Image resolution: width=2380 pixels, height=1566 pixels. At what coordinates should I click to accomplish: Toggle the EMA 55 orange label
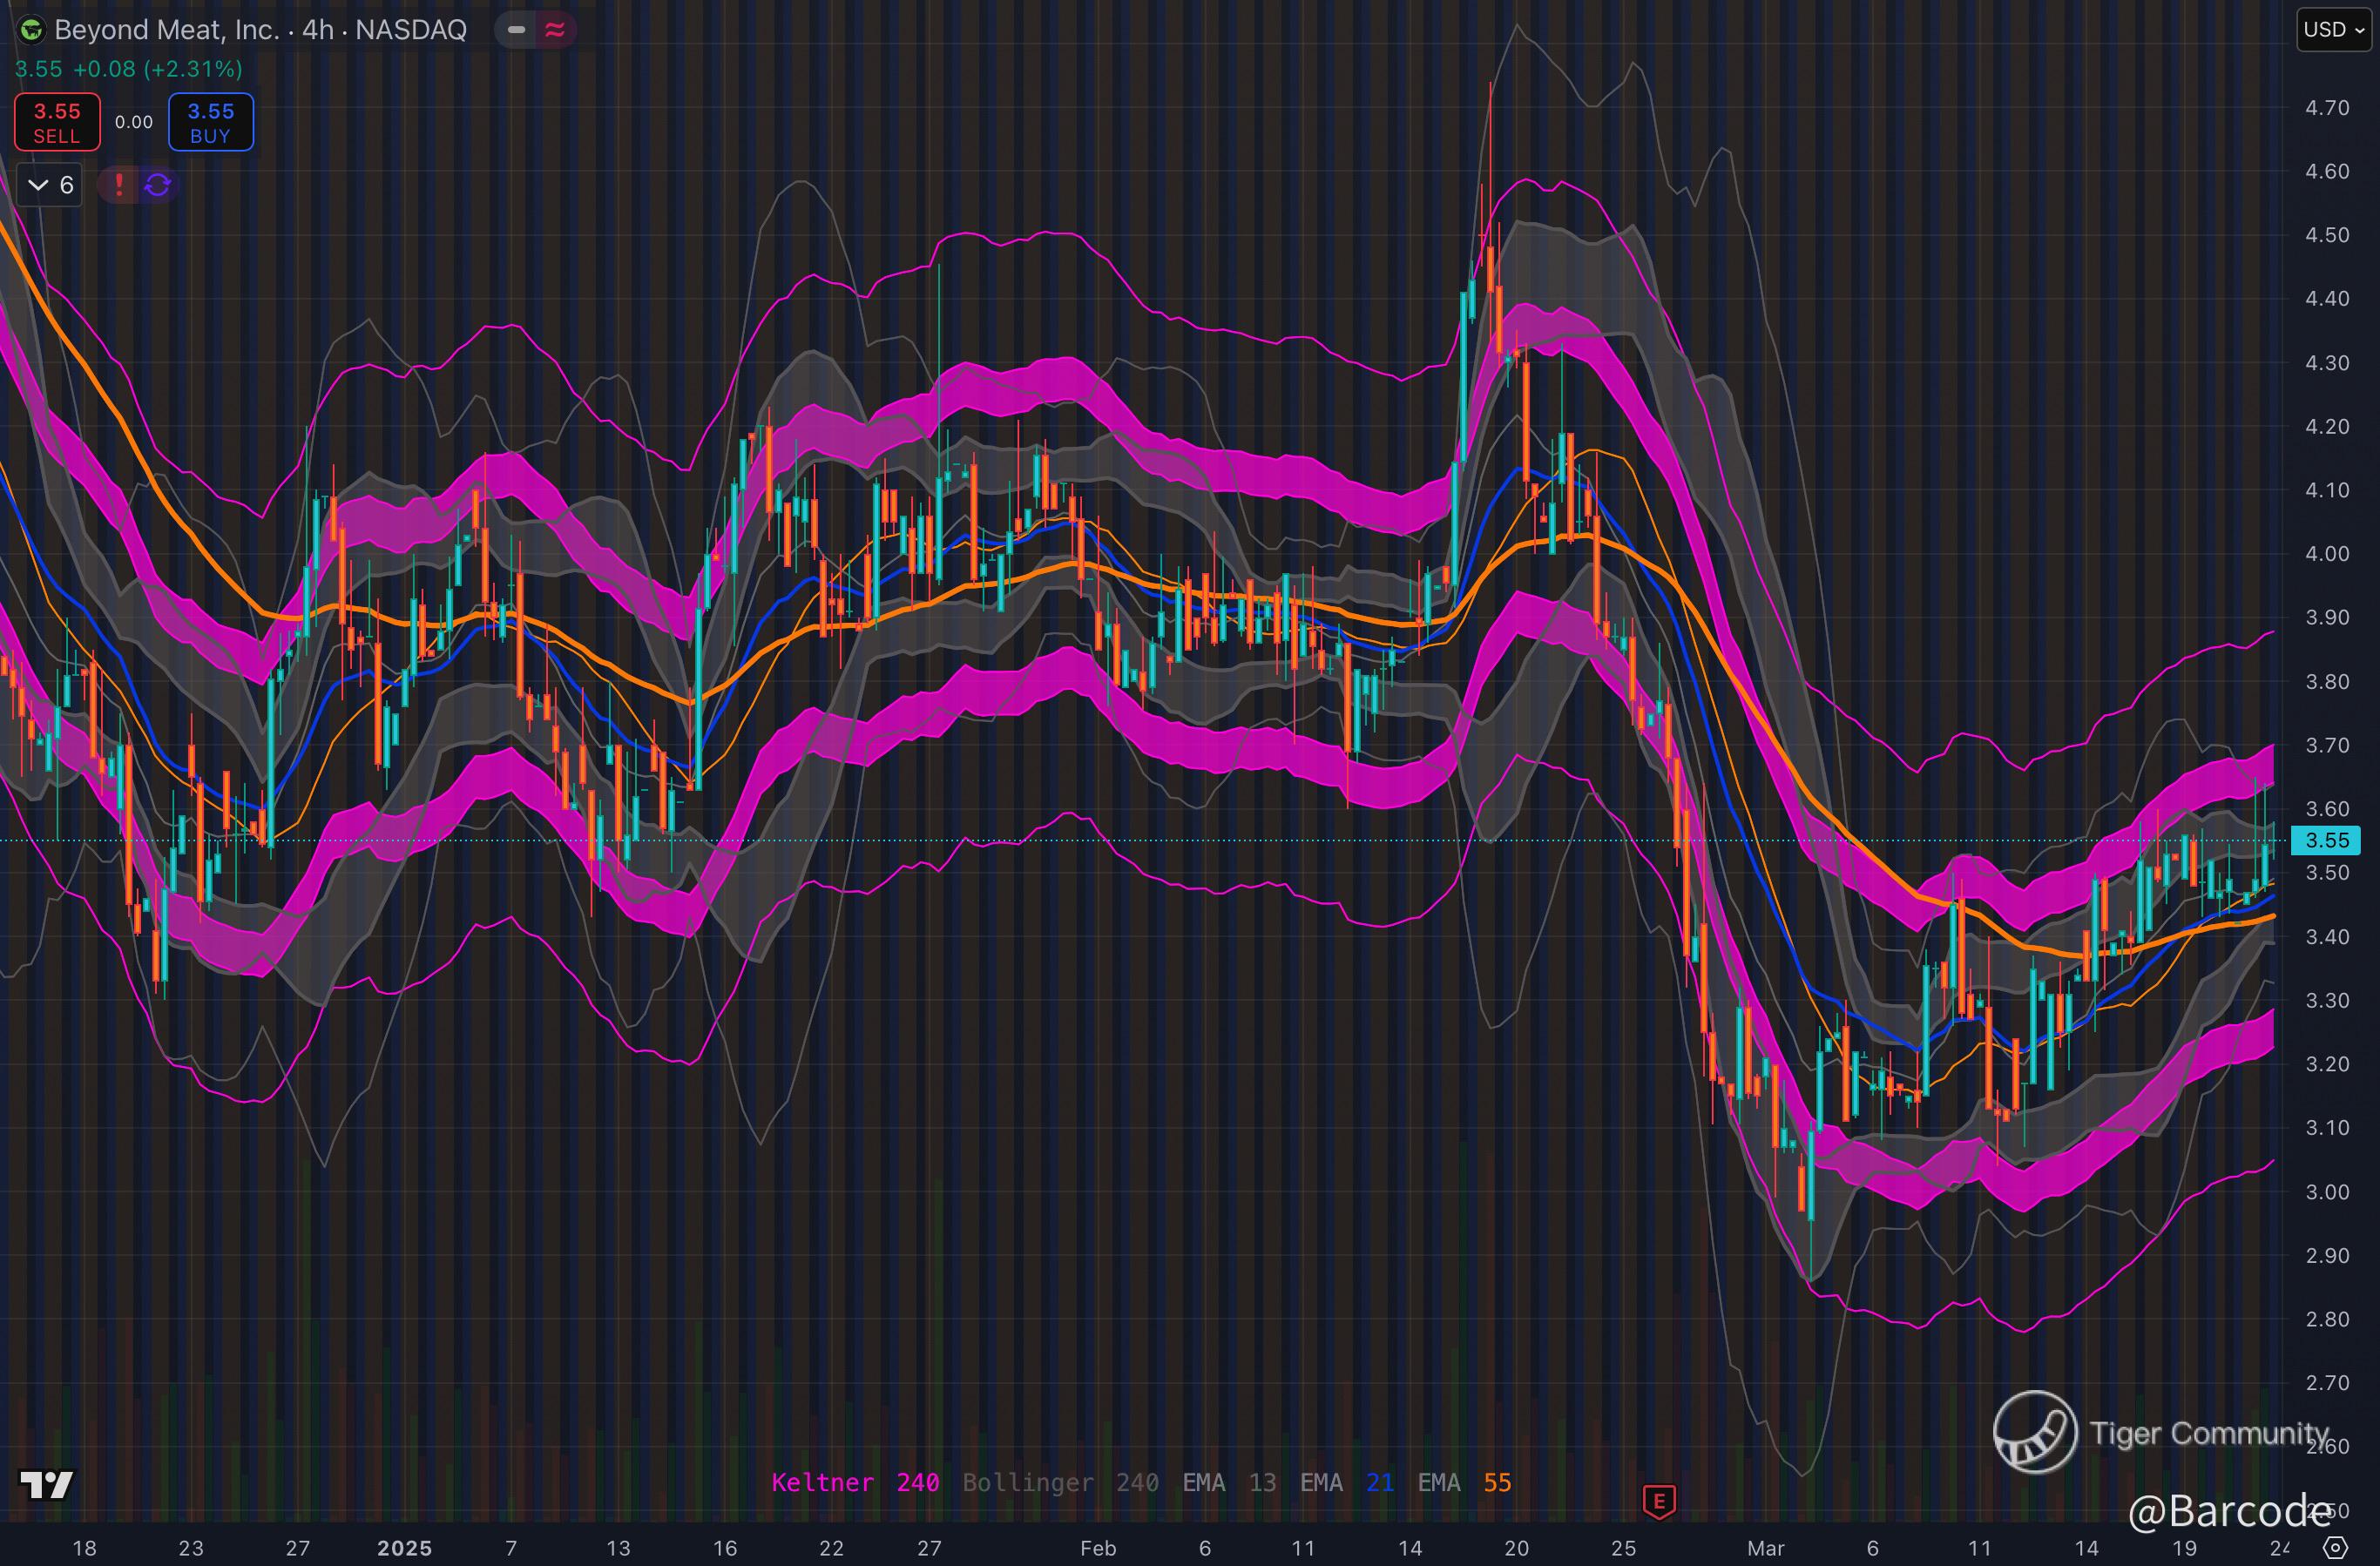point(1464,1482)
